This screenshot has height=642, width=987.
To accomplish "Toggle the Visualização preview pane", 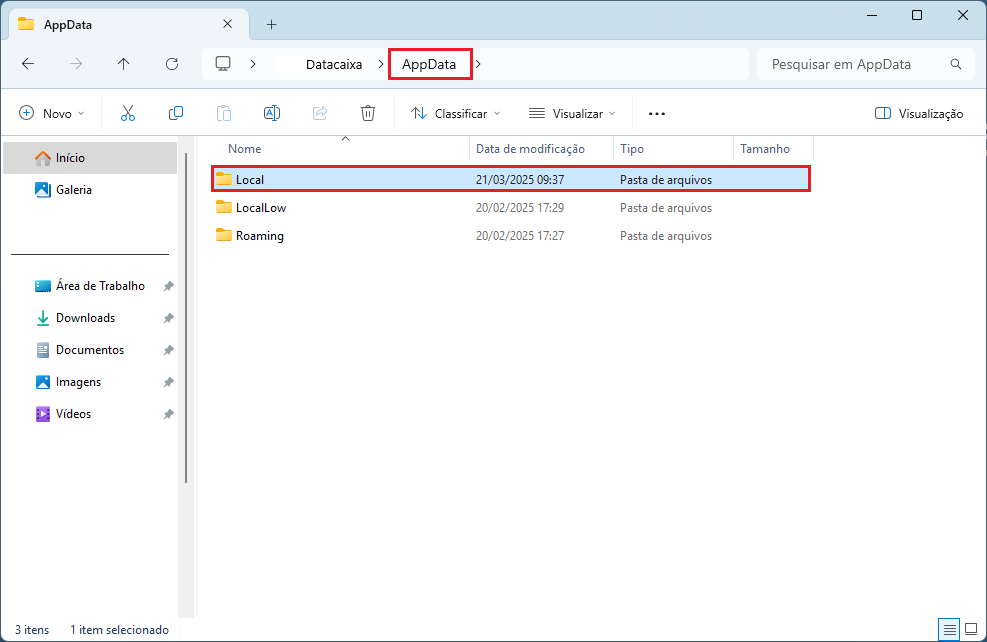I will click(918, 114).
